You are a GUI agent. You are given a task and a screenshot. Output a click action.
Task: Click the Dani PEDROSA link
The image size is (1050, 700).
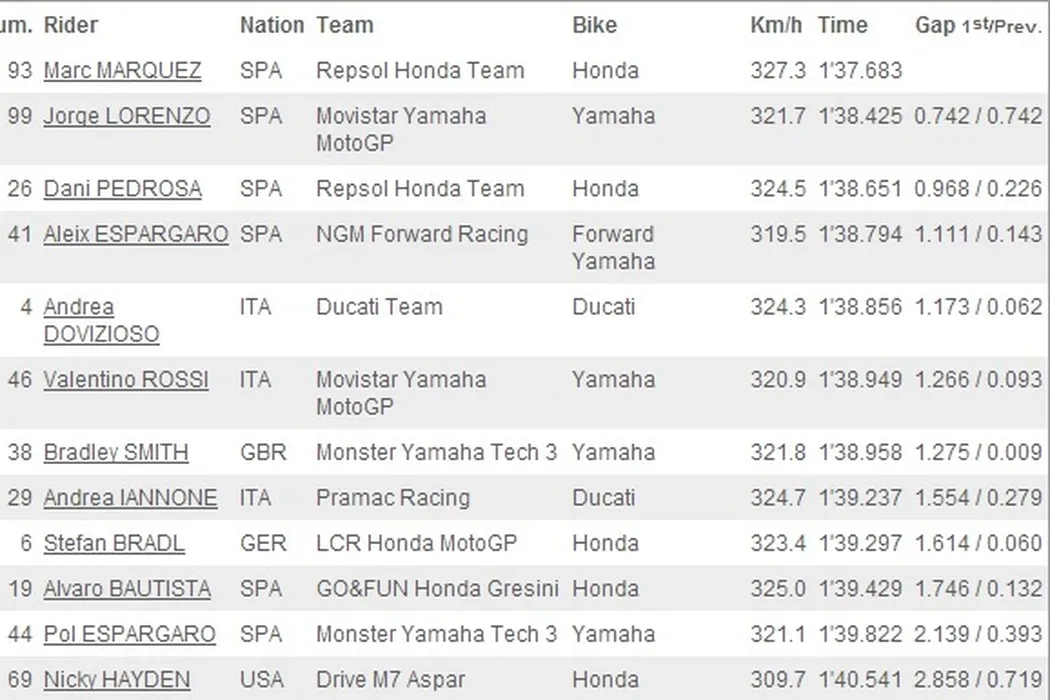122,189
